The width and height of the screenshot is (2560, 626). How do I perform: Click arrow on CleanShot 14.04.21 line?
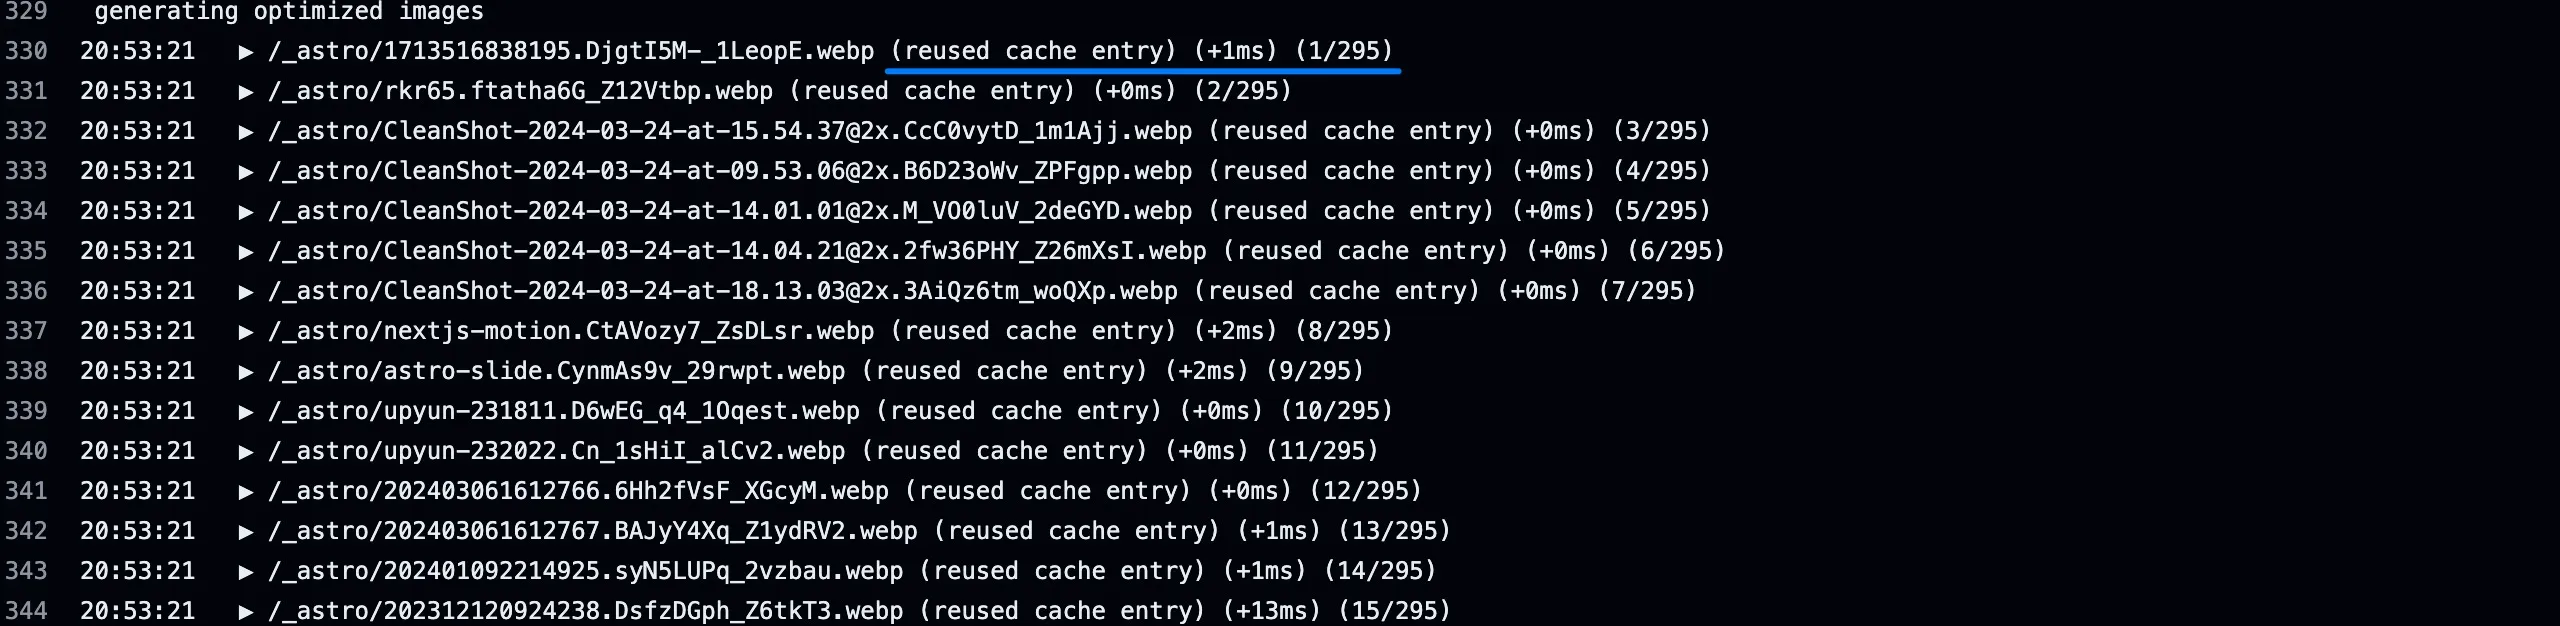(x=246, y=252)
